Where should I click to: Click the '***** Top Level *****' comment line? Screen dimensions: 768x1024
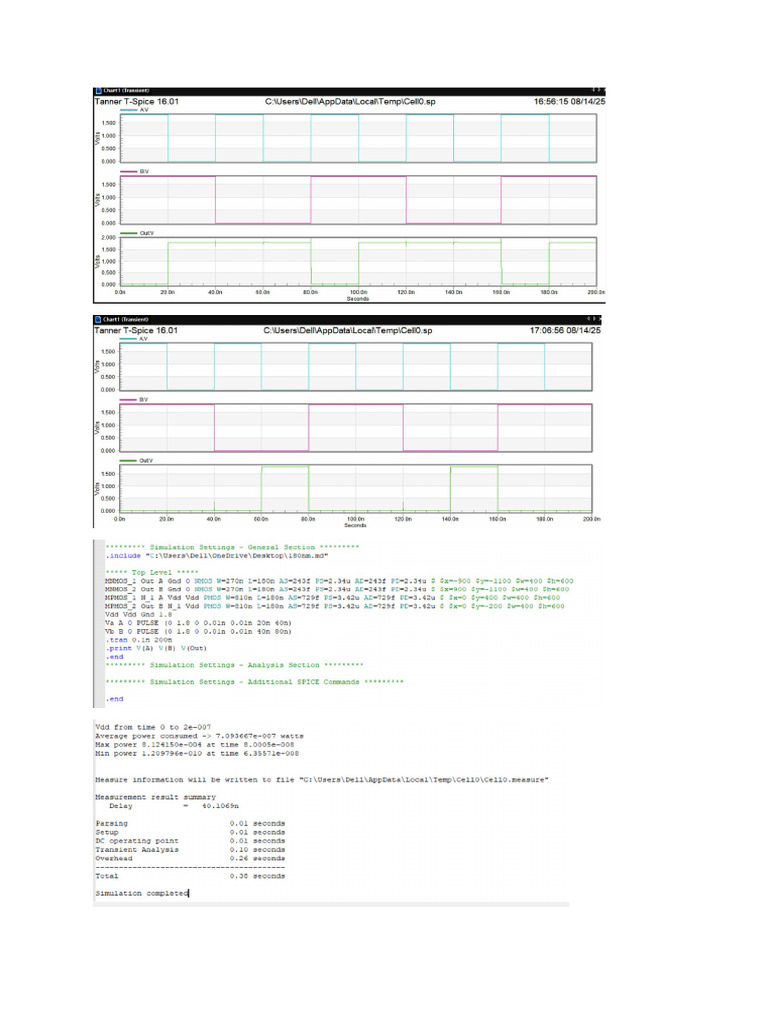tap(152, 572)
